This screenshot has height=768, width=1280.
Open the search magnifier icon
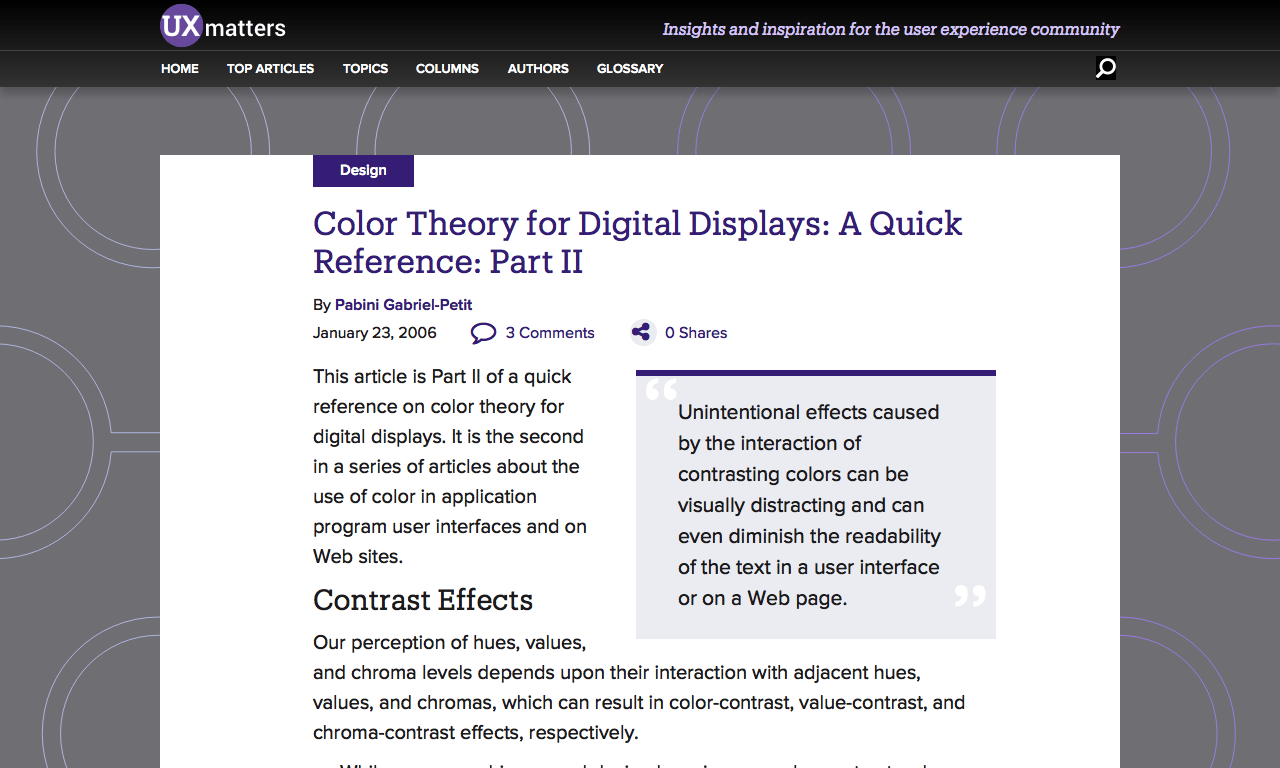click(1105, 68)
